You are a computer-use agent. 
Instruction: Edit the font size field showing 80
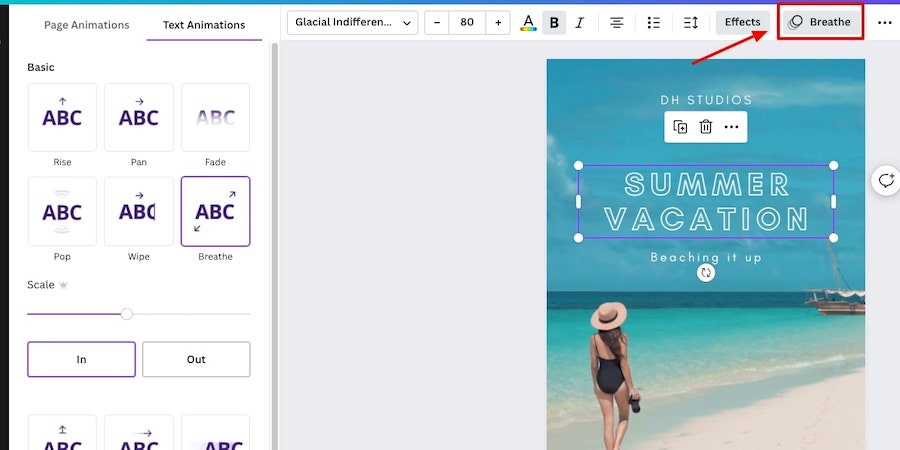click(467, 22)
